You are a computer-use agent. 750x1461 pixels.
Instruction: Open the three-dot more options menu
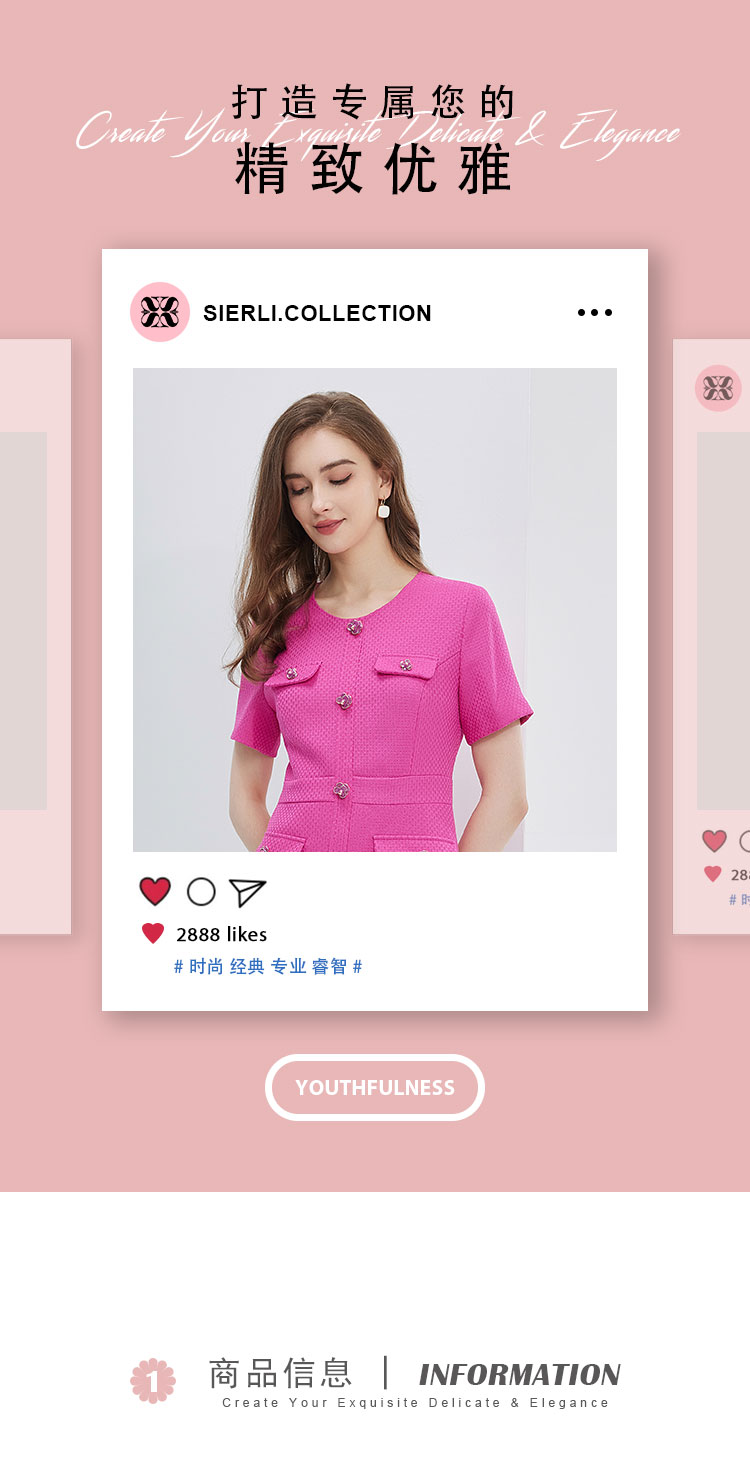coord(595,313)
